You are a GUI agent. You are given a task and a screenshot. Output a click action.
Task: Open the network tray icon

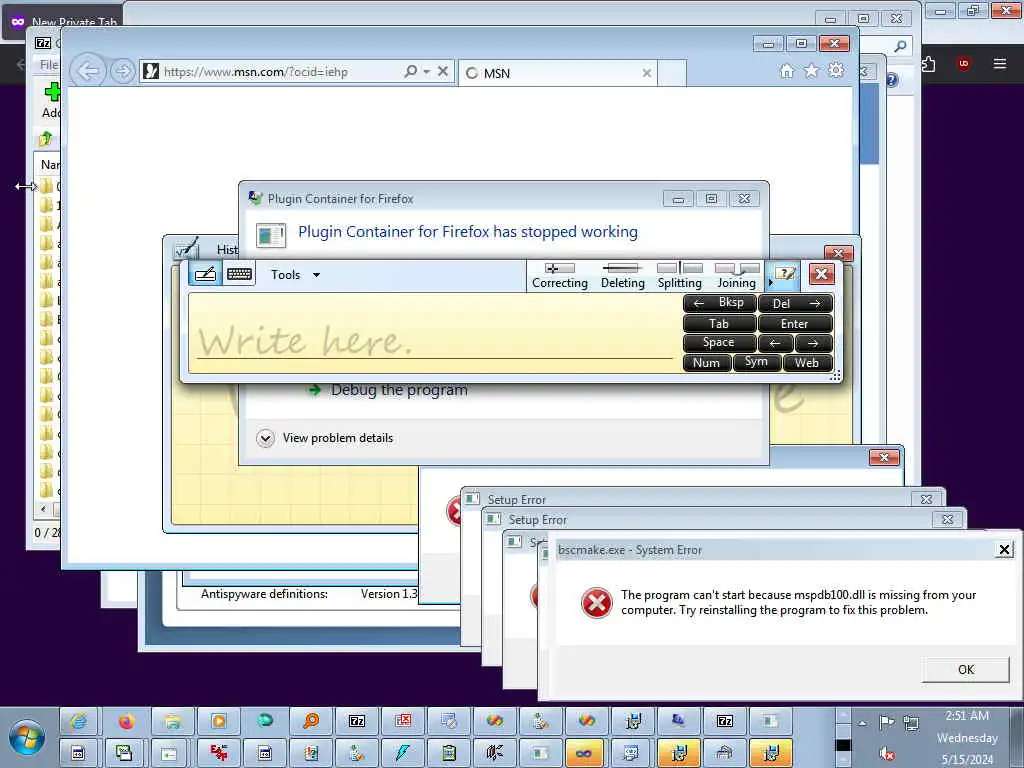(910, 722)
